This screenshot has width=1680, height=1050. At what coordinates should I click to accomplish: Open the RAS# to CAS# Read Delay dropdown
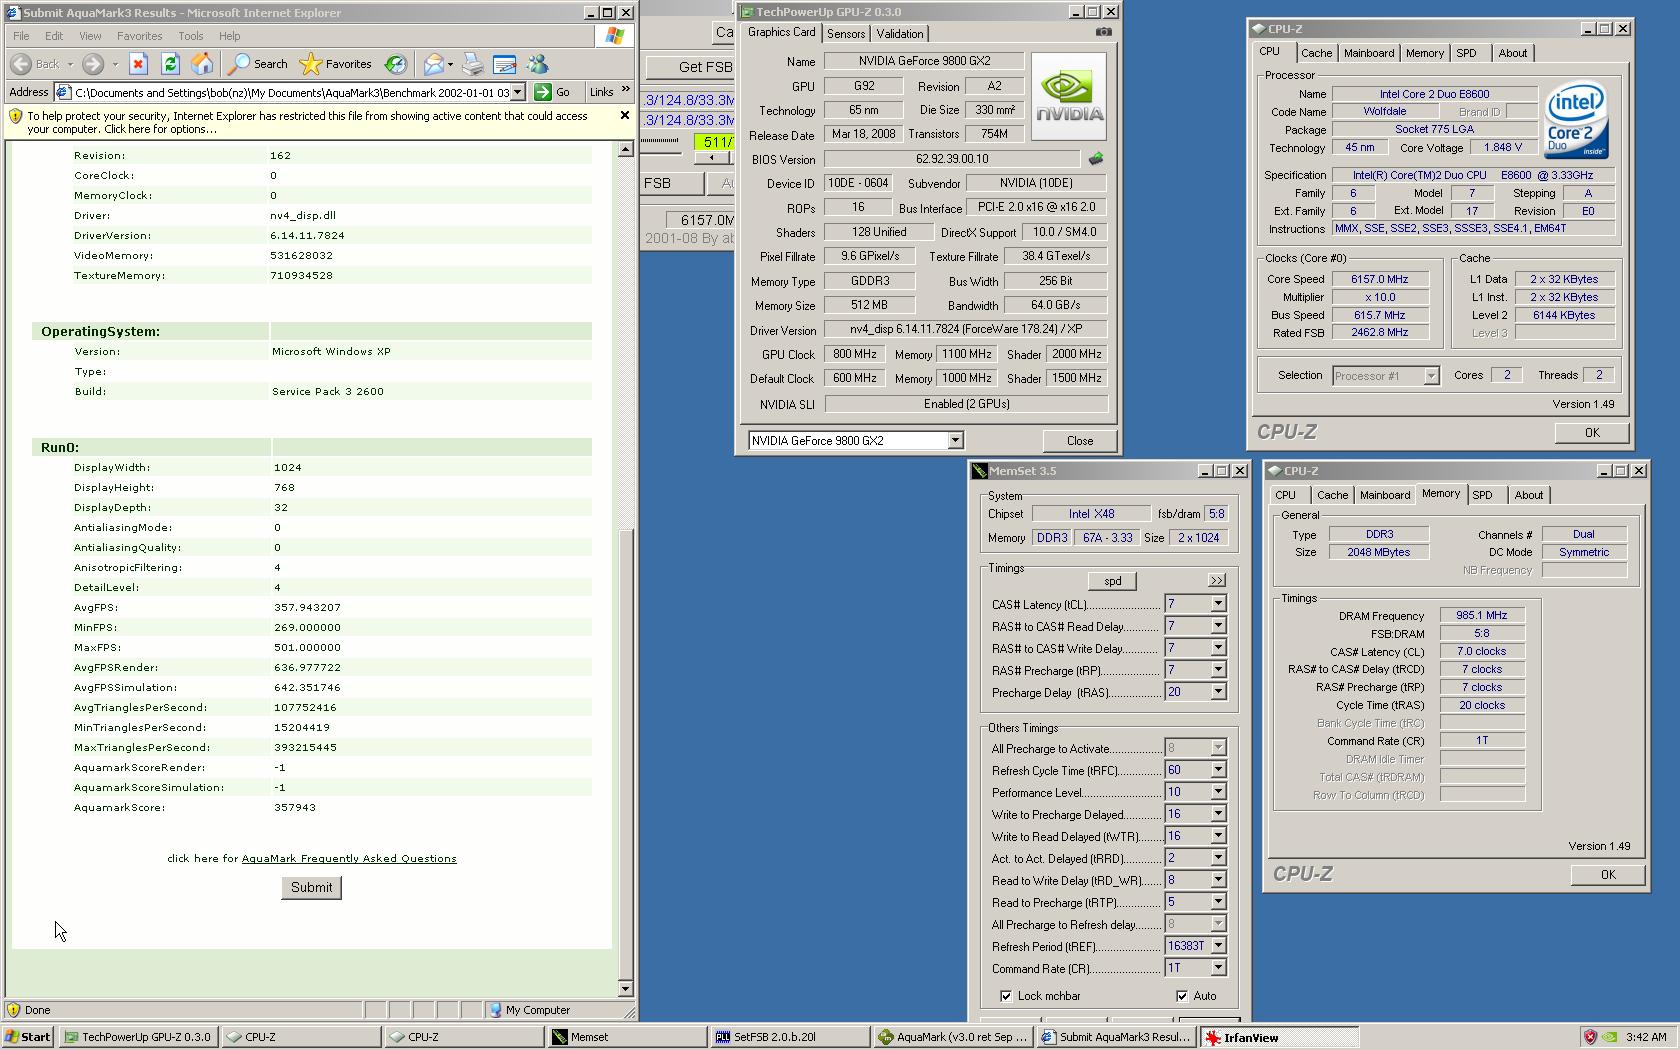click(1218, 626)
